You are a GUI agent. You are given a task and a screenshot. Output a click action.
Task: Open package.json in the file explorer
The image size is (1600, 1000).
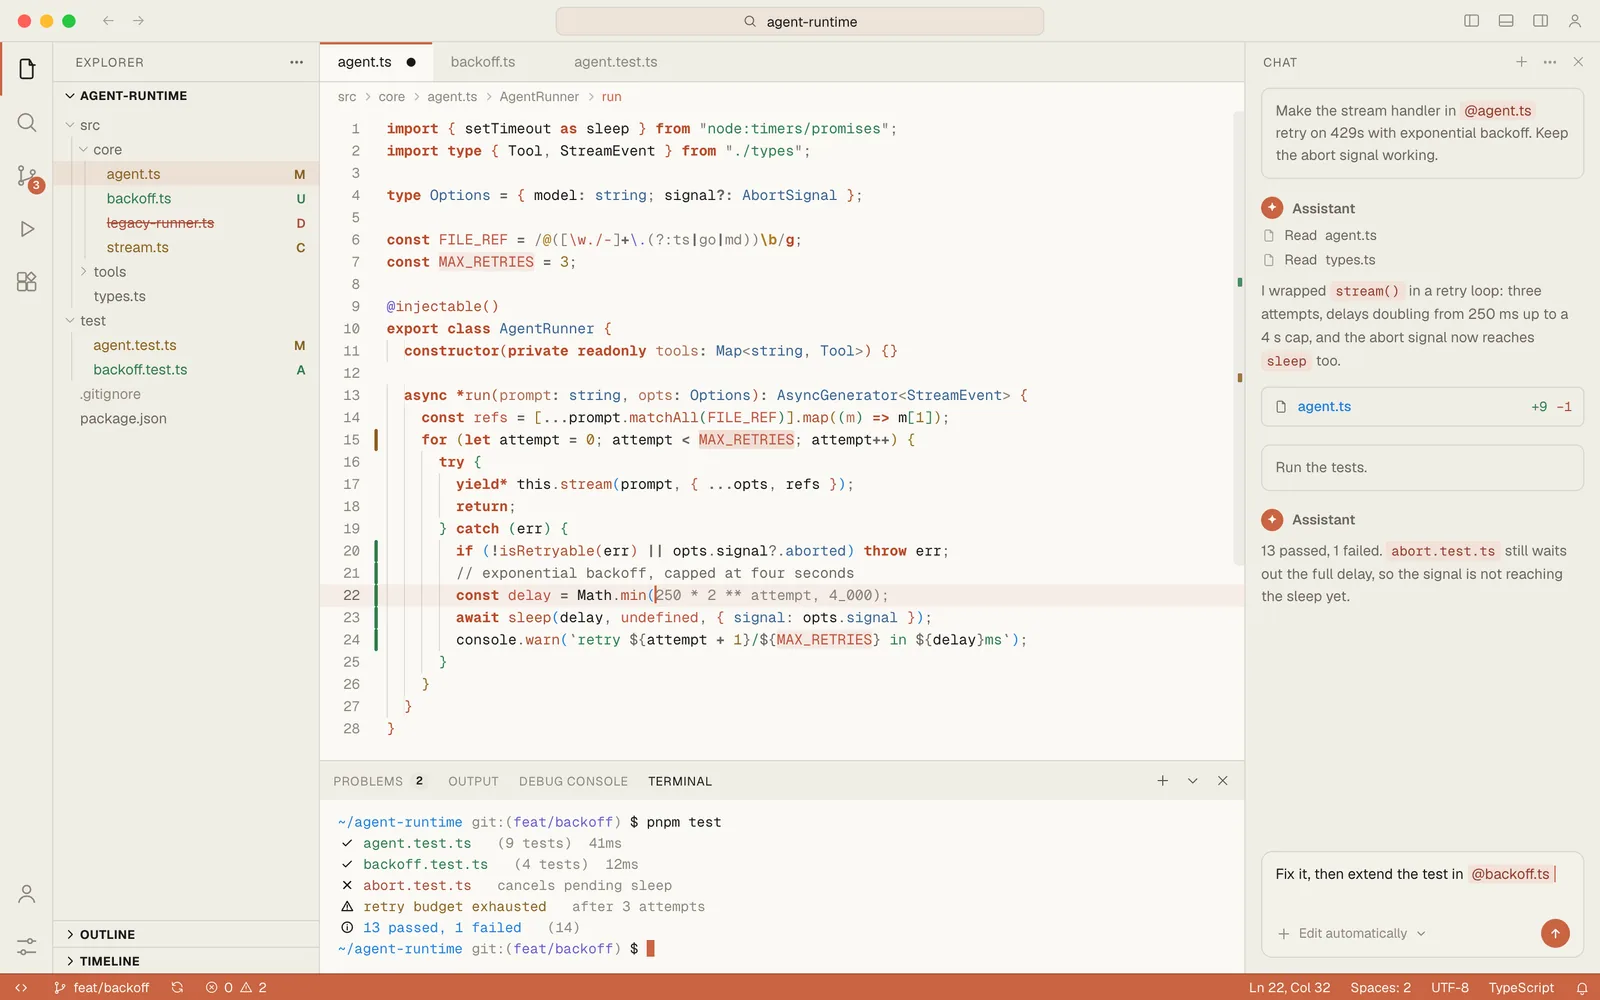coord(186,418)
